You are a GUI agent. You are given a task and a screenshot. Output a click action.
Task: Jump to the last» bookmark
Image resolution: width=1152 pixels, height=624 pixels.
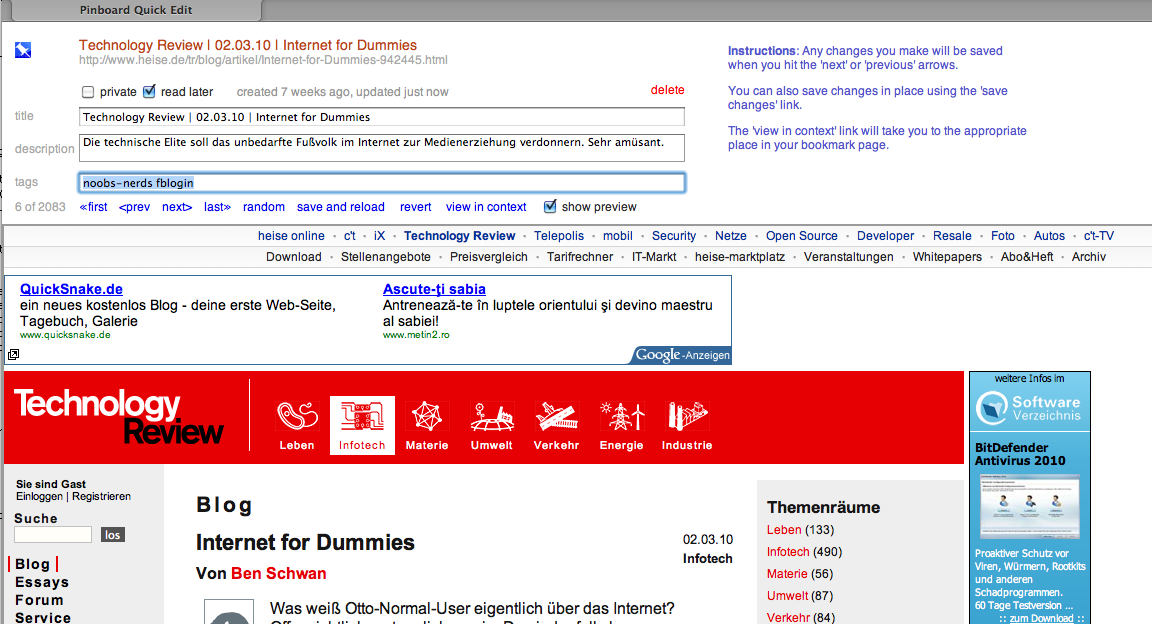click(217, 207)
